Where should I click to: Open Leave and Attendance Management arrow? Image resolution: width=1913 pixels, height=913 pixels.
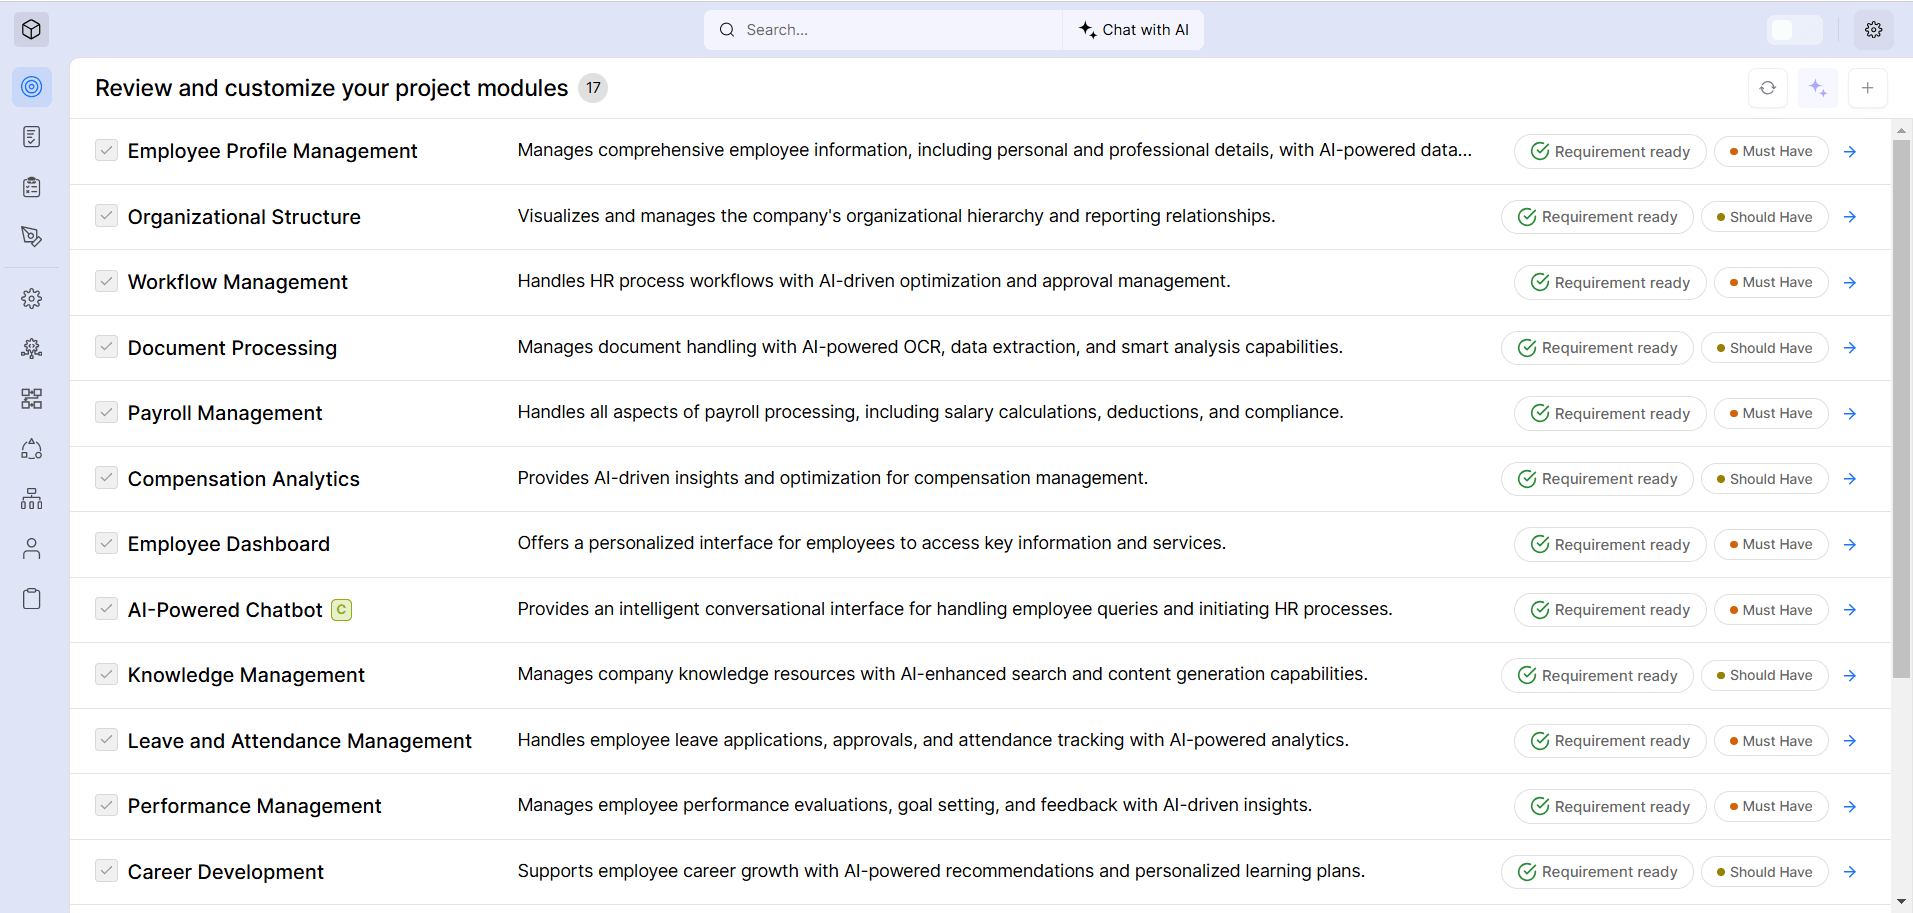click(x=1850, y=741)
